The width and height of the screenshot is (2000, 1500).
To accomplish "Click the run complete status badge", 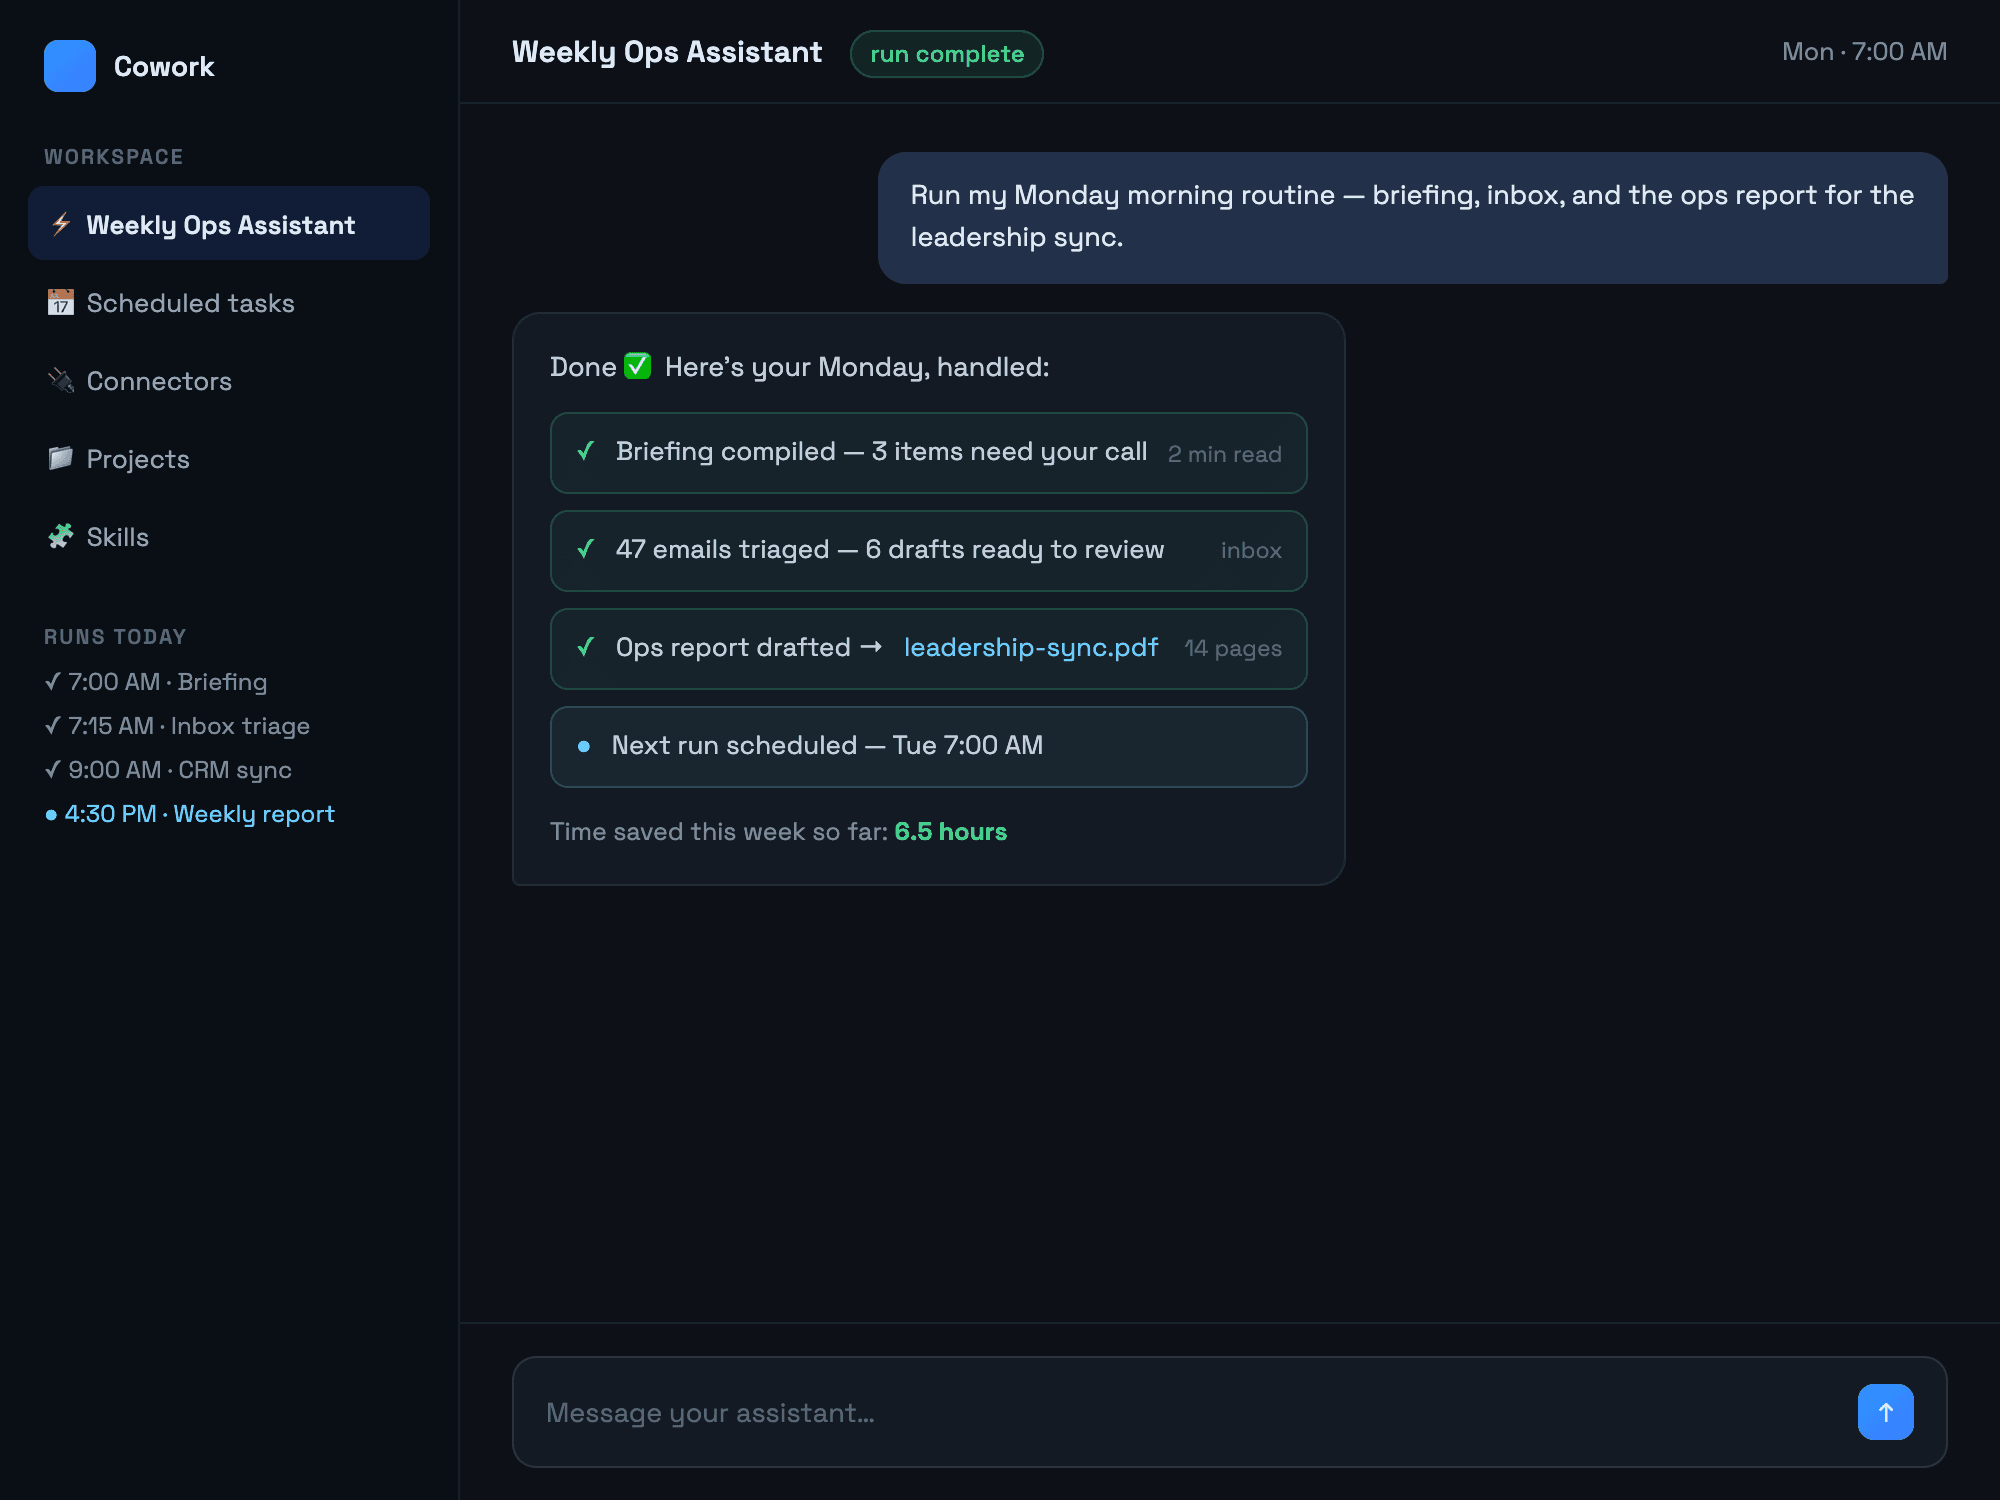I will 946,54.
